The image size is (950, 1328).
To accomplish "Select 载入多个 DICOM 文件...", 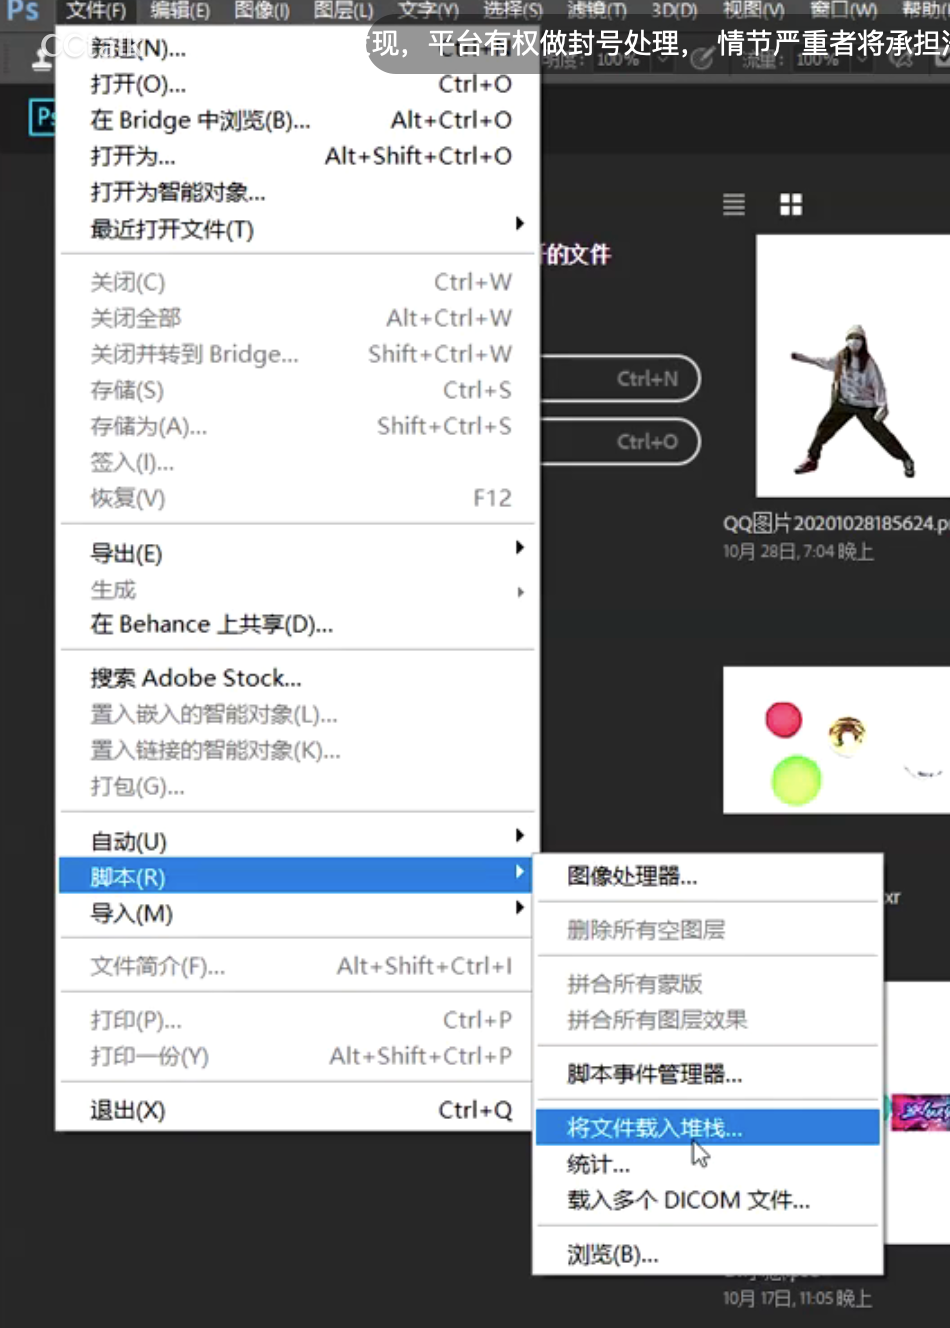I will click(708, 1200).
